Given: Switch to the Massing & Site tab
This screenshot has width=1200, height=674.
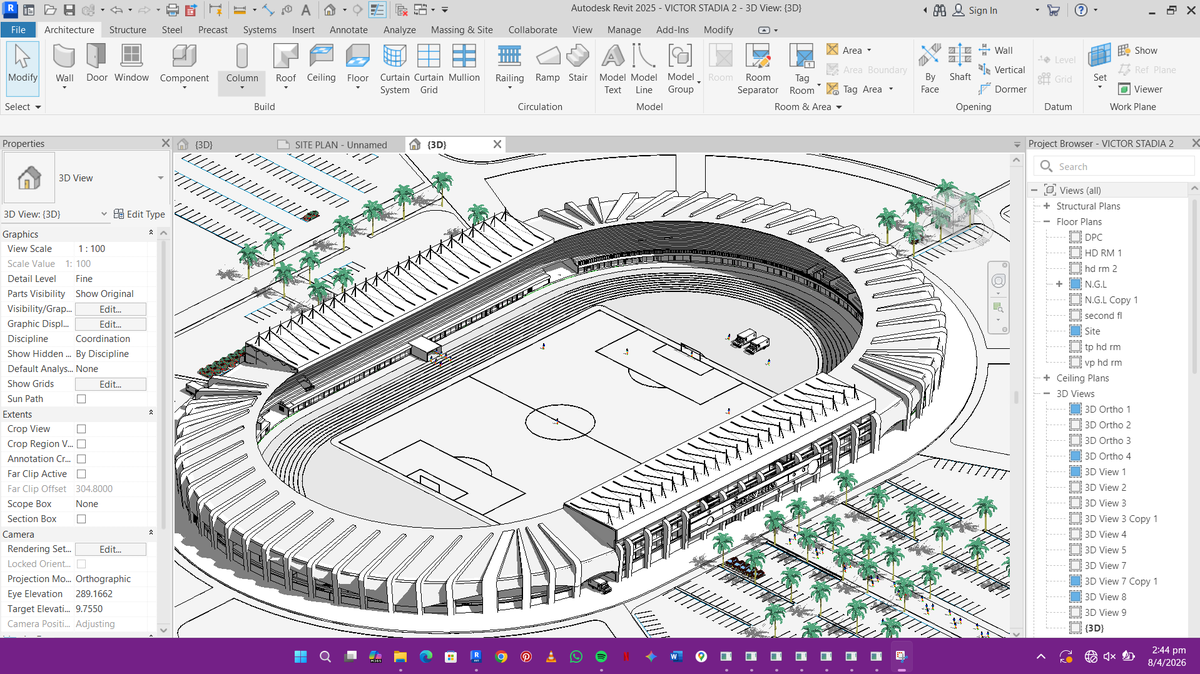Looking at the screenshot, I should (x=462, y=30).
